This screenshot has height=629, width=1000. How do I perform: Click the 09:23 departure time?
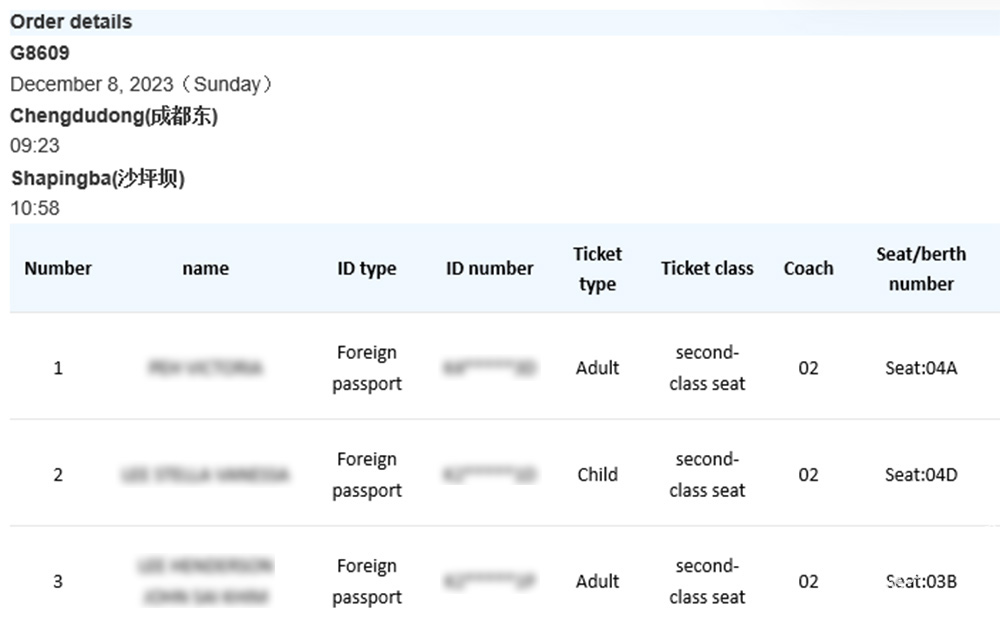coord(35,146)
